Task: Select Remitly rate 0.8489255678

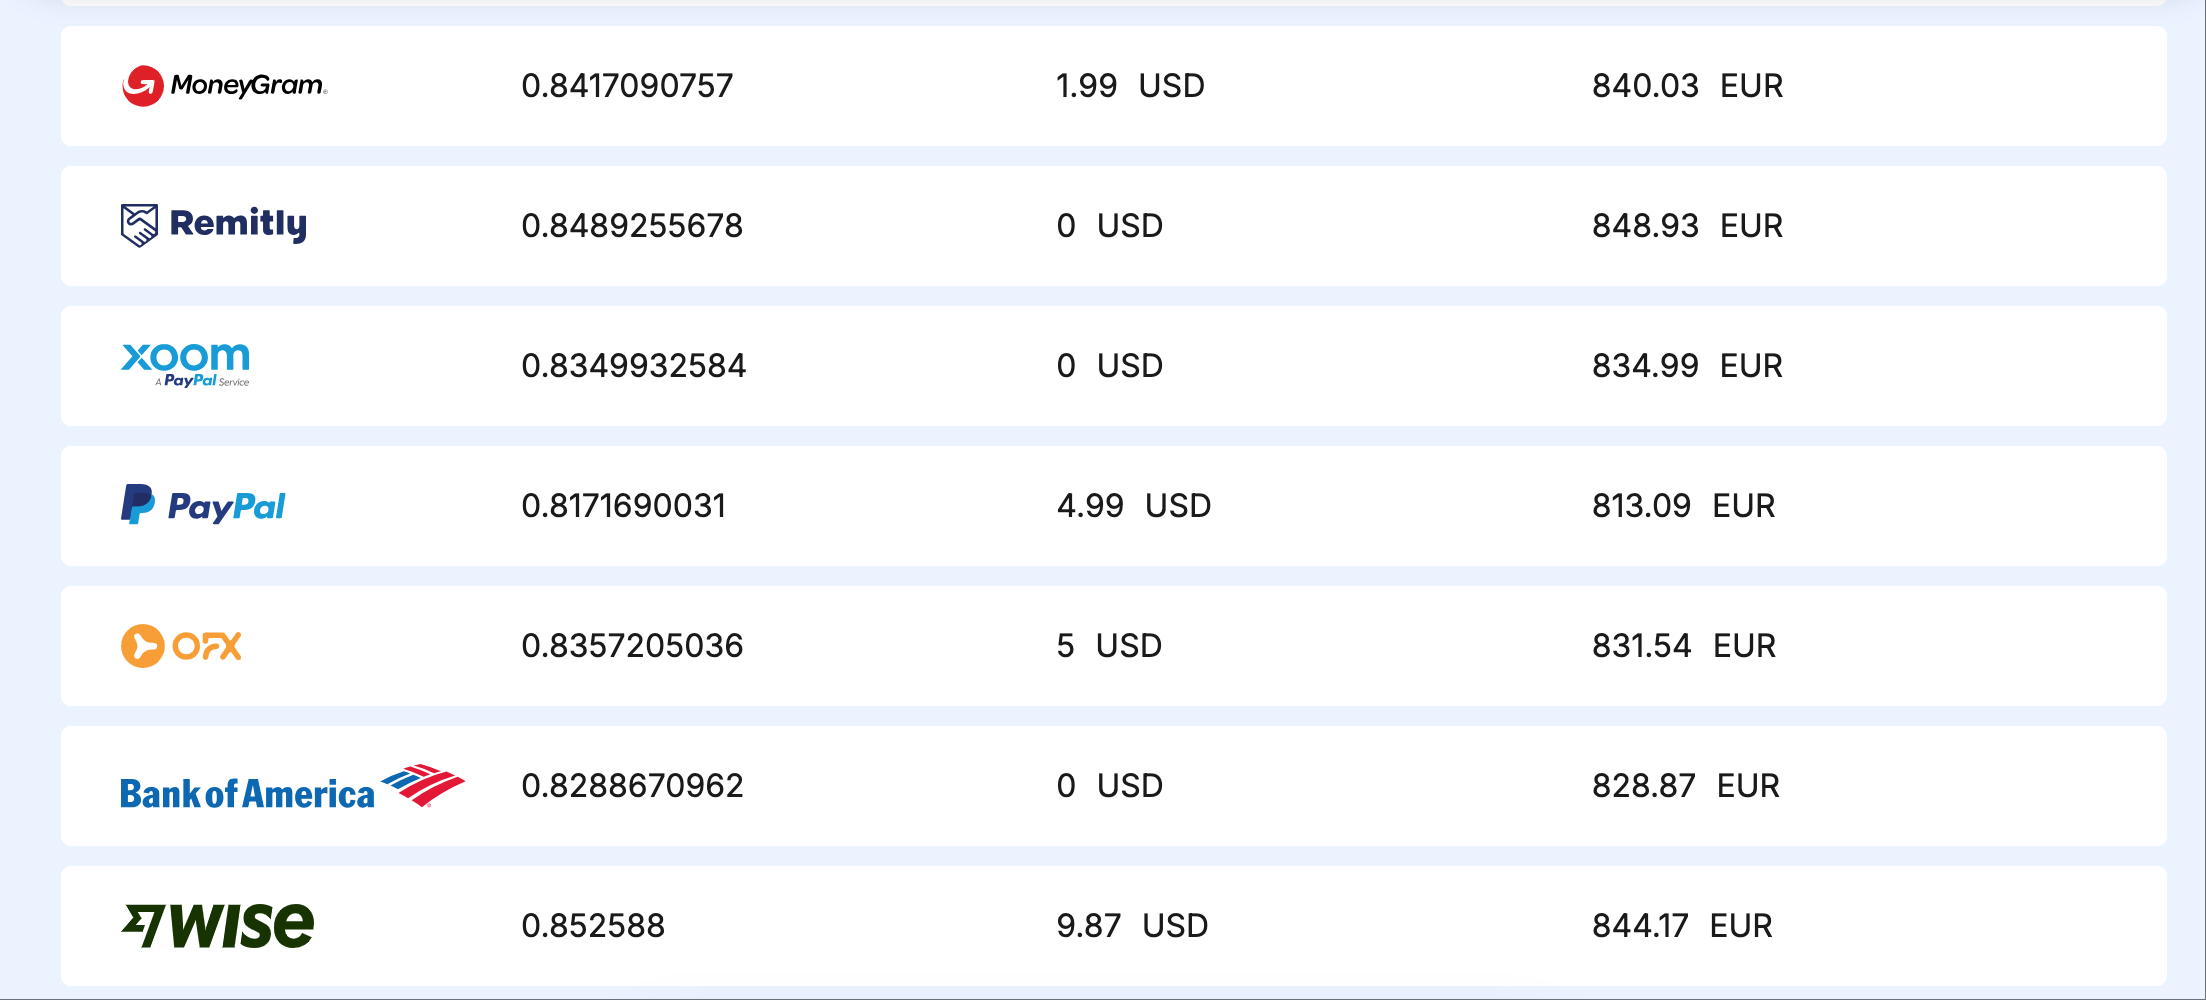Action: (632, 226)
